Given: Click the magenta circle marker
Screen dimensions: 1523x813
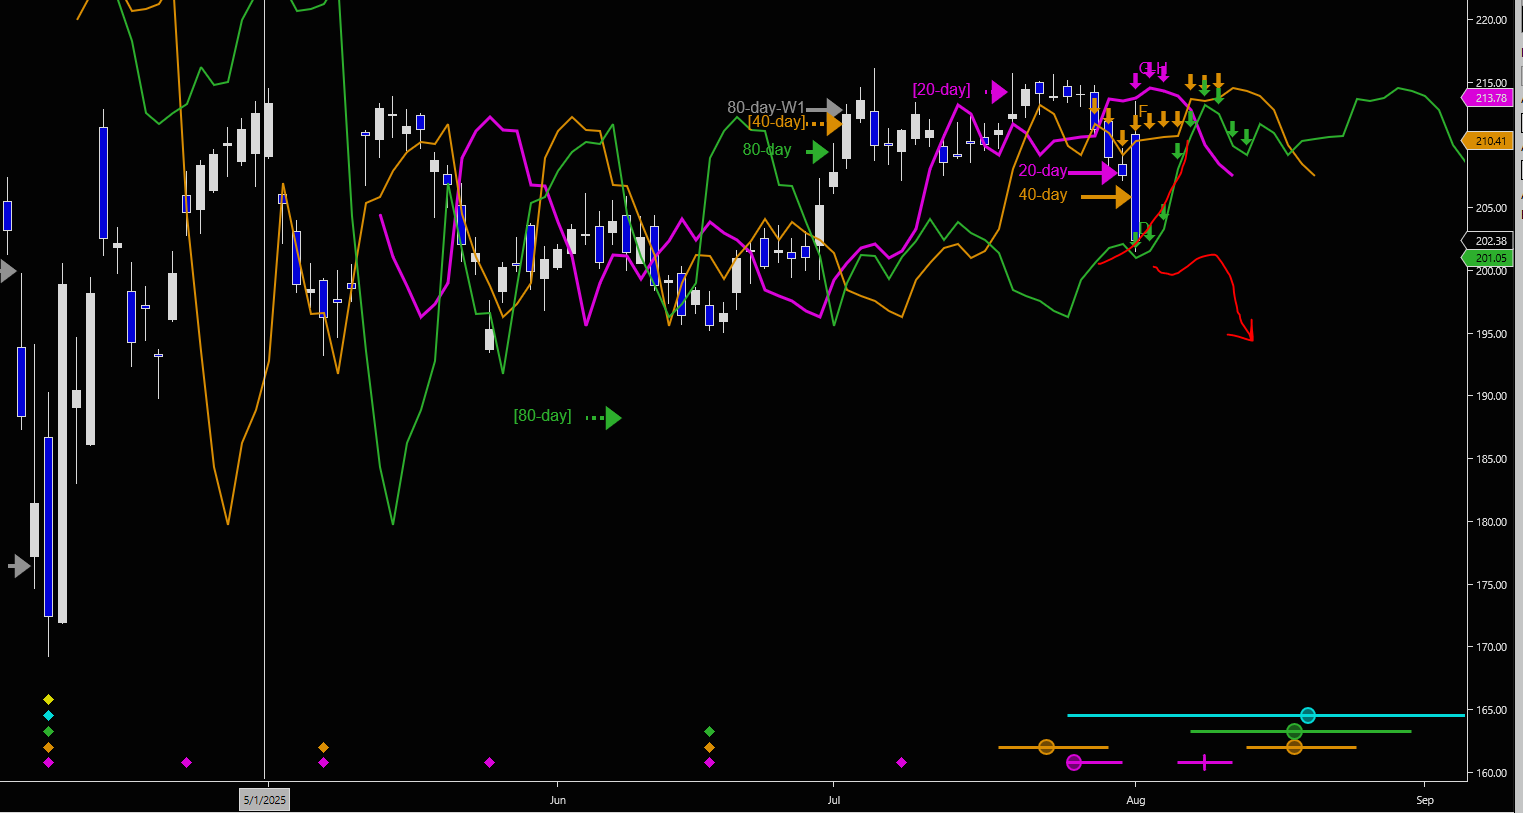Looking at the screenshot, I should (x=1074, y=762).
